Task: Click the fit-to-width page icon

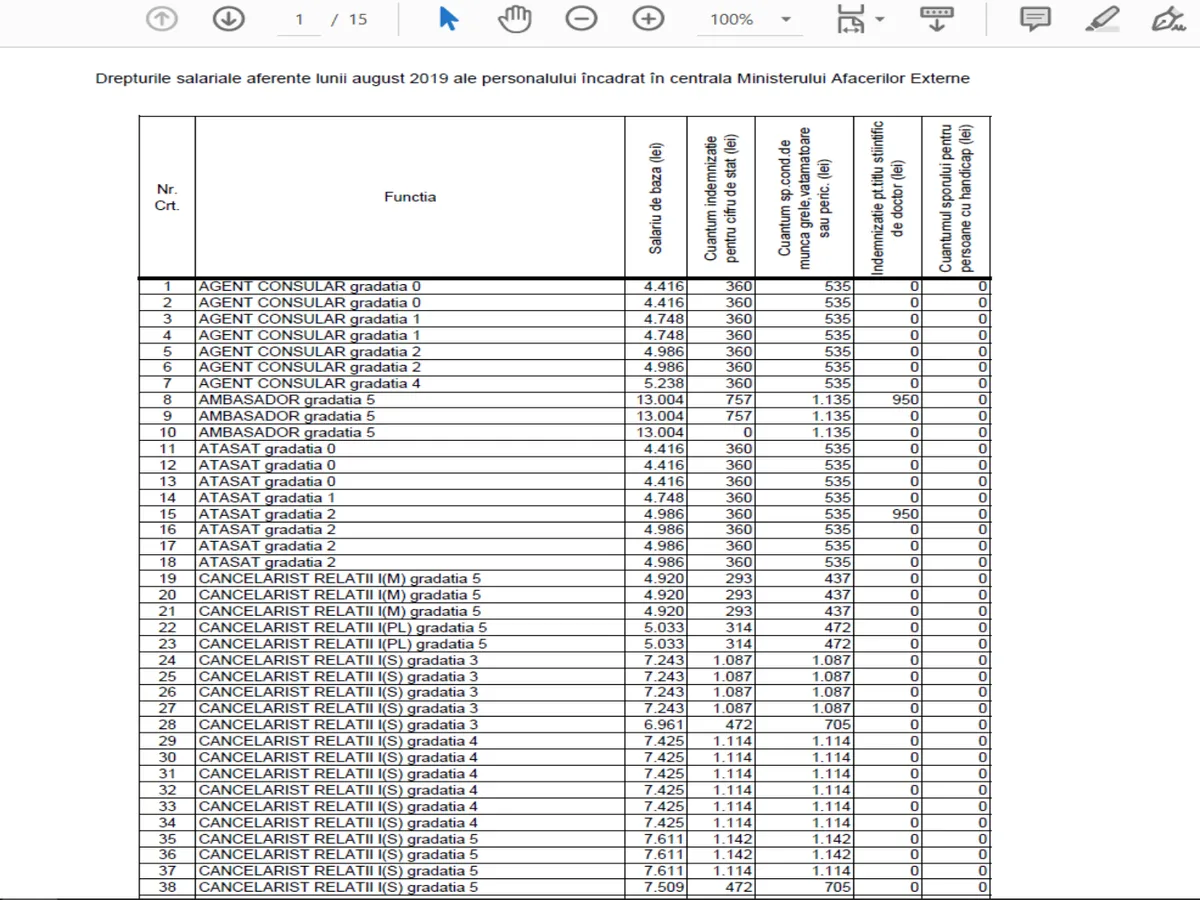Action: coord(850,19)
